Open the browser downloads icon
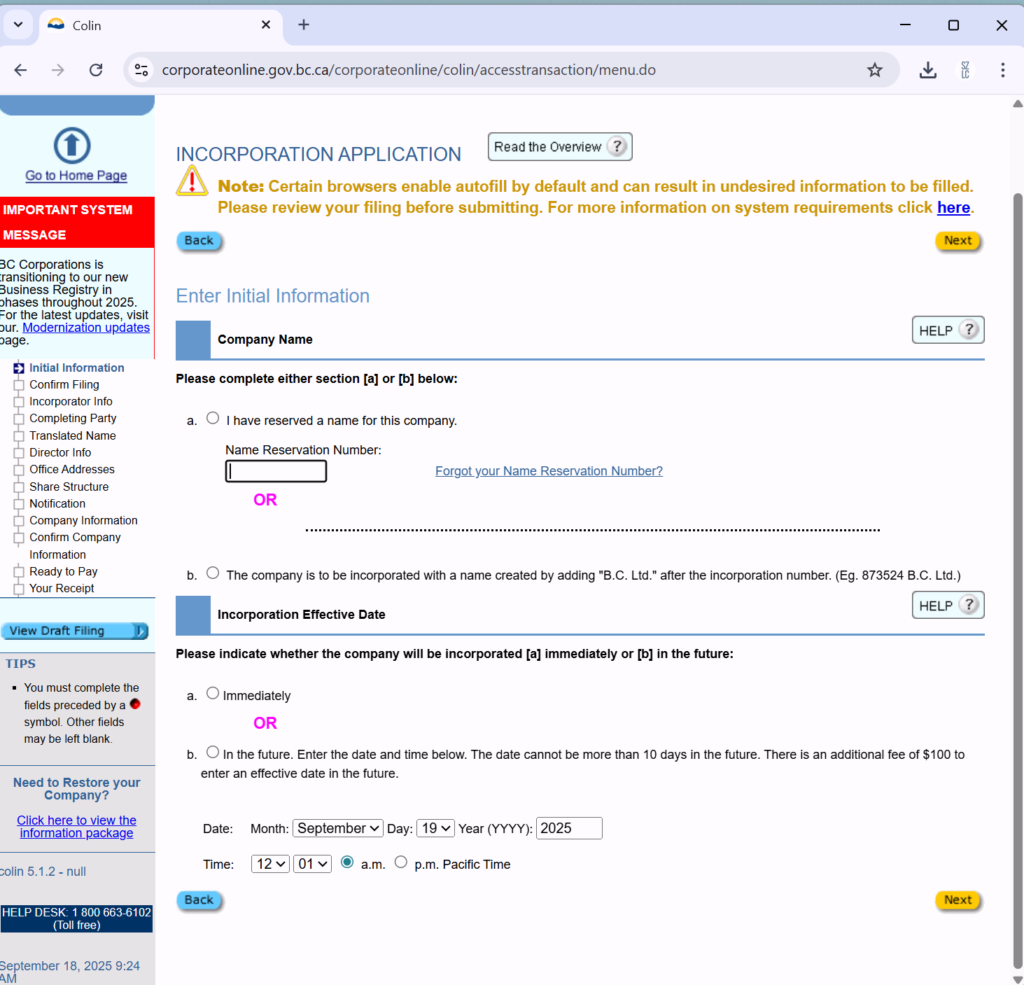1024x985 pixels. 928,70
